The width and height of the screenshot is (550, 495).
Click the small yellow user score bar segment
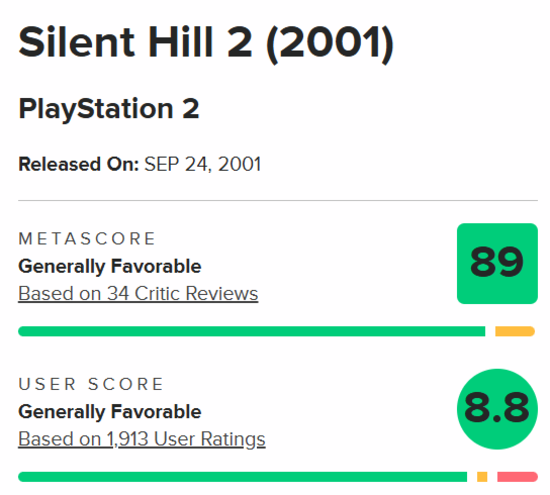point(482,477)
